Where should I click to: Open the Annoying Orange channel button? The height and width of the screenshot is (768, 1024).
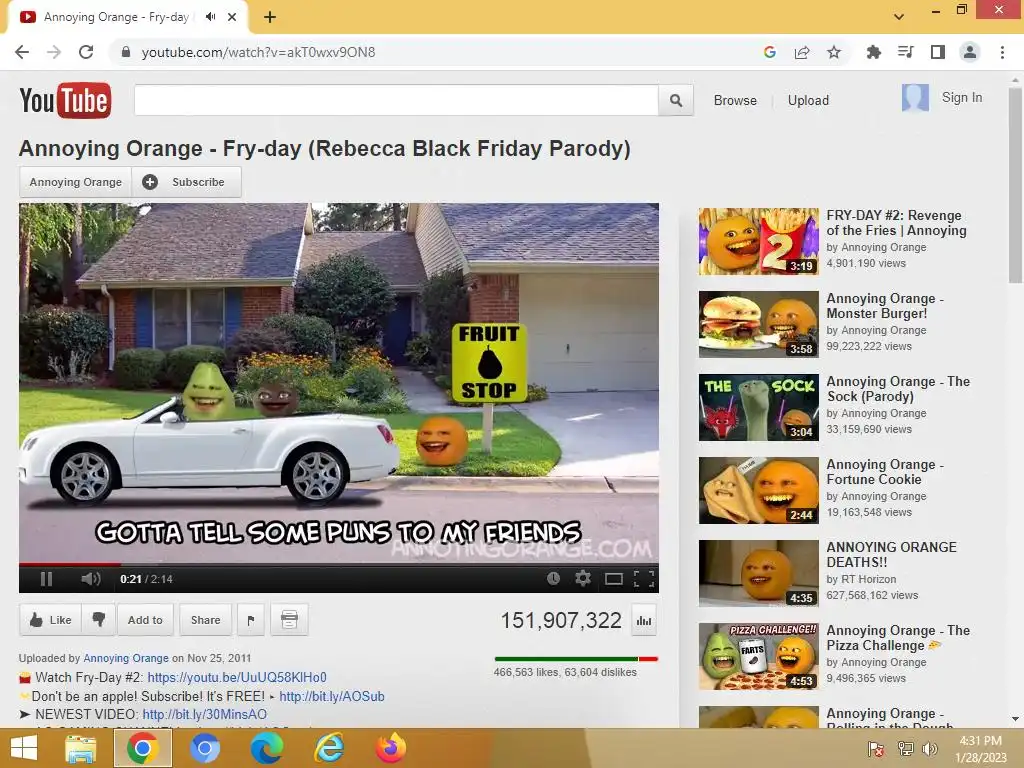point(76,182)
